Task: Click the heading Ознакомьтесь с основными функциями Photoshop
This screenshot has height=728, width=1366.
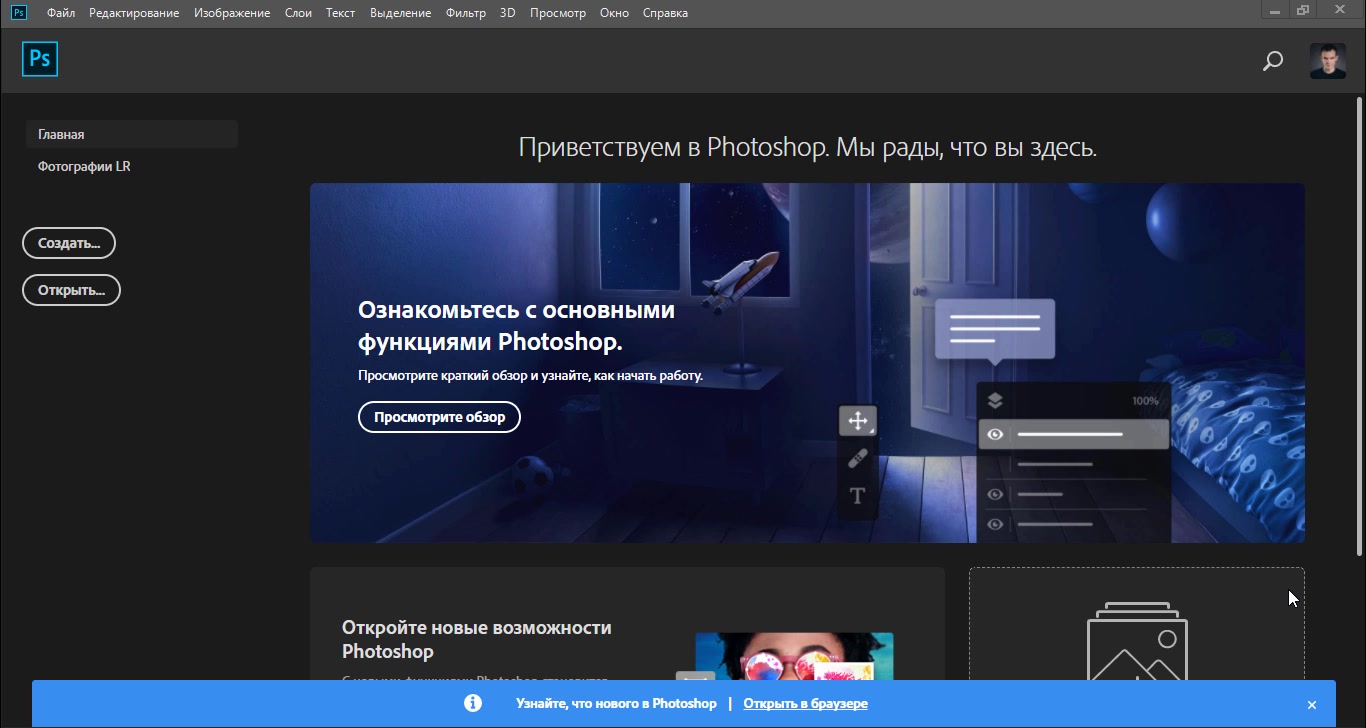Action: [x=516, y=326]
